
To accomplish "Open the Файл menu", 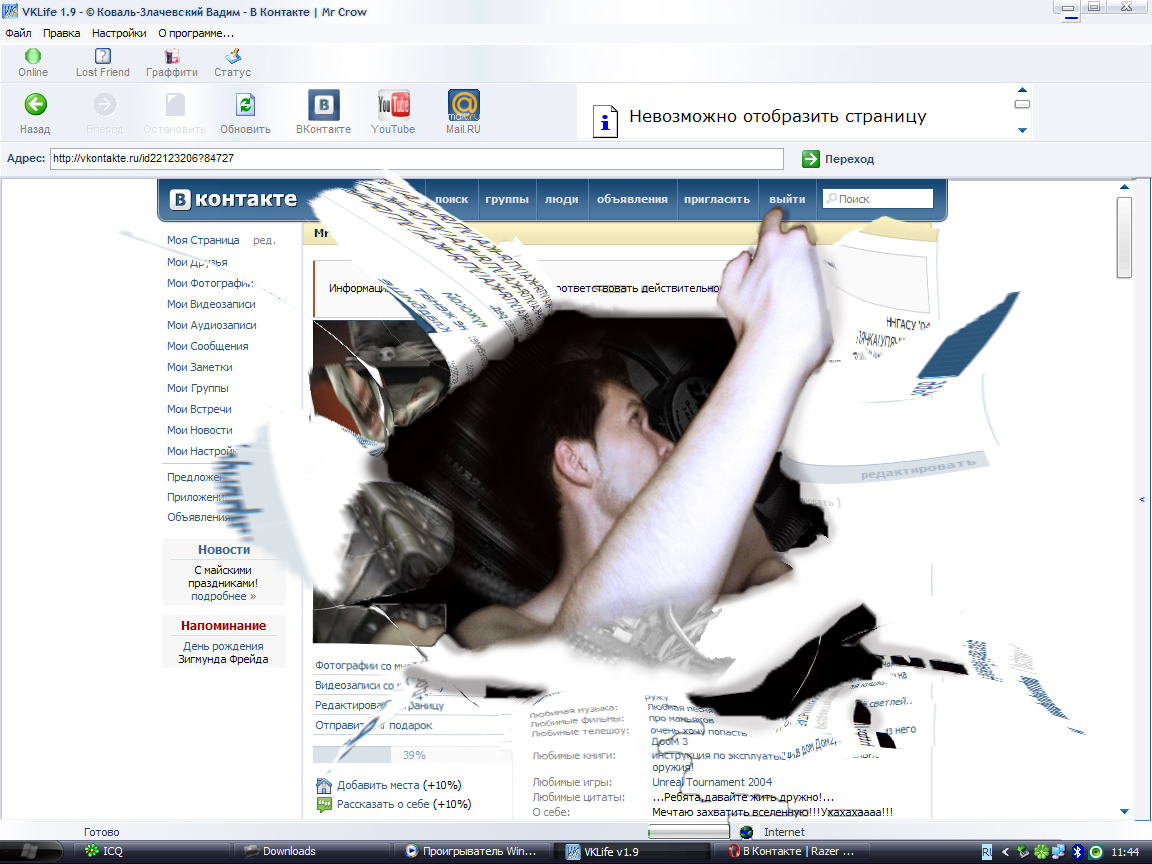I will pos(18,33).
